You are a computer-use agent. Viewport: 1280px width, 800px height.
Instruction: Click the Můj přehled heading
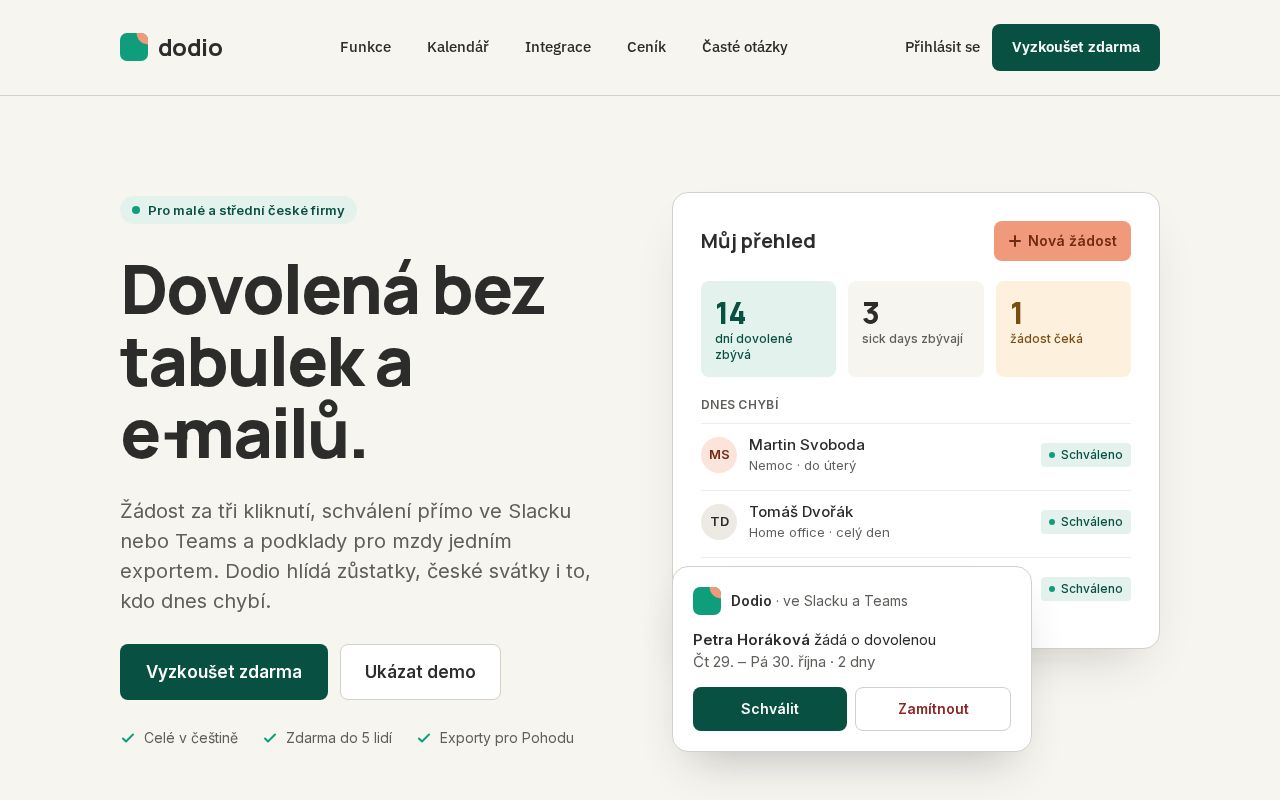(x=758, y=241)
